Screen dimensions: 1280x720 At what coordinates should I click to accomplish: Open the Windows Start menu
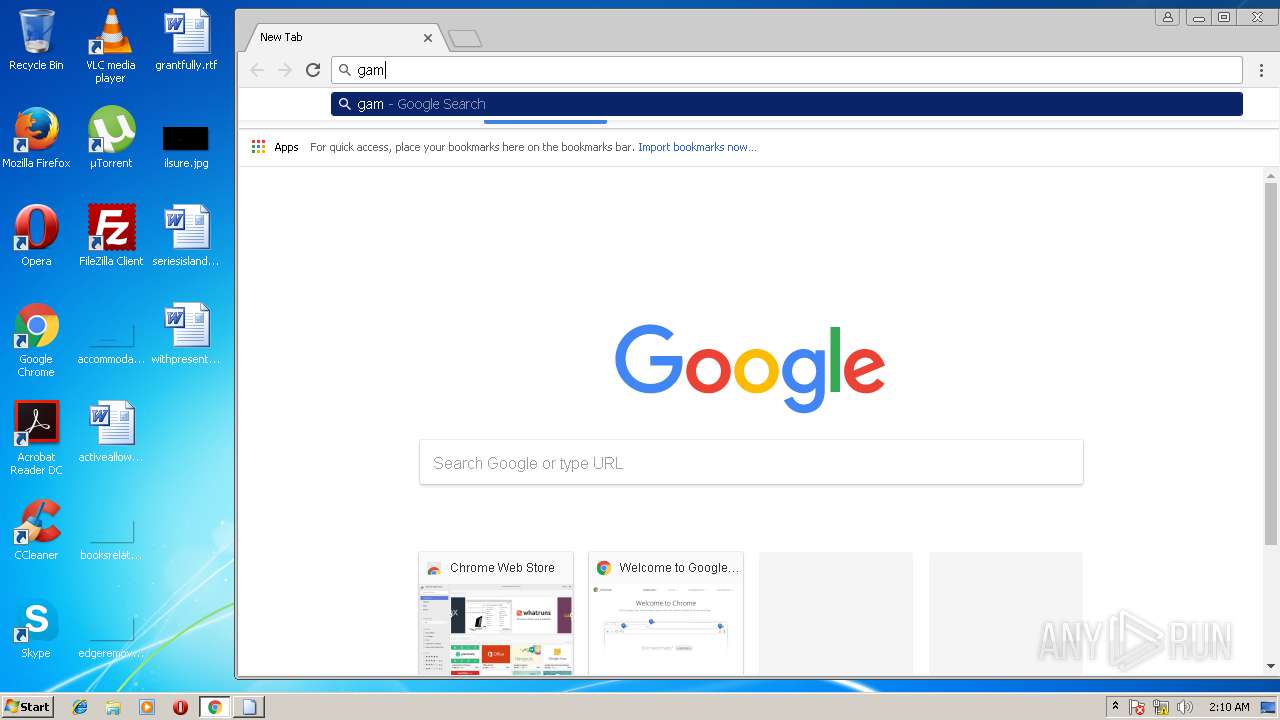(27, 707)
